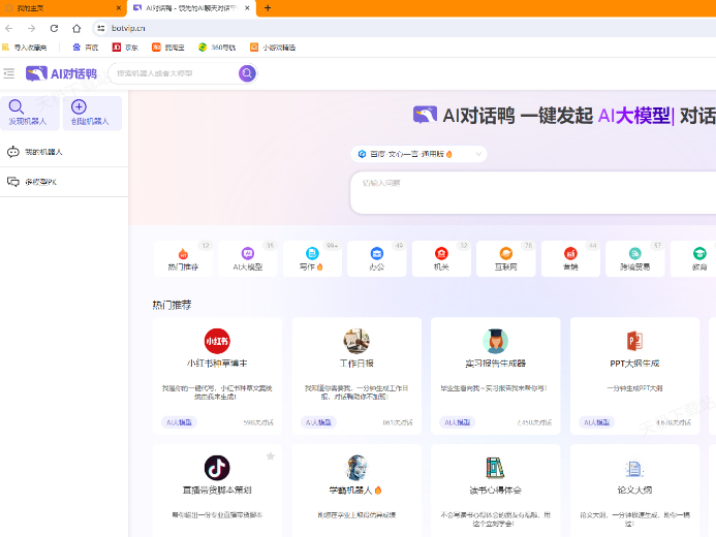Open the 小游戏精选 bookmark
The width and height of the screenshot is (716, 537).
pos(273,47)
